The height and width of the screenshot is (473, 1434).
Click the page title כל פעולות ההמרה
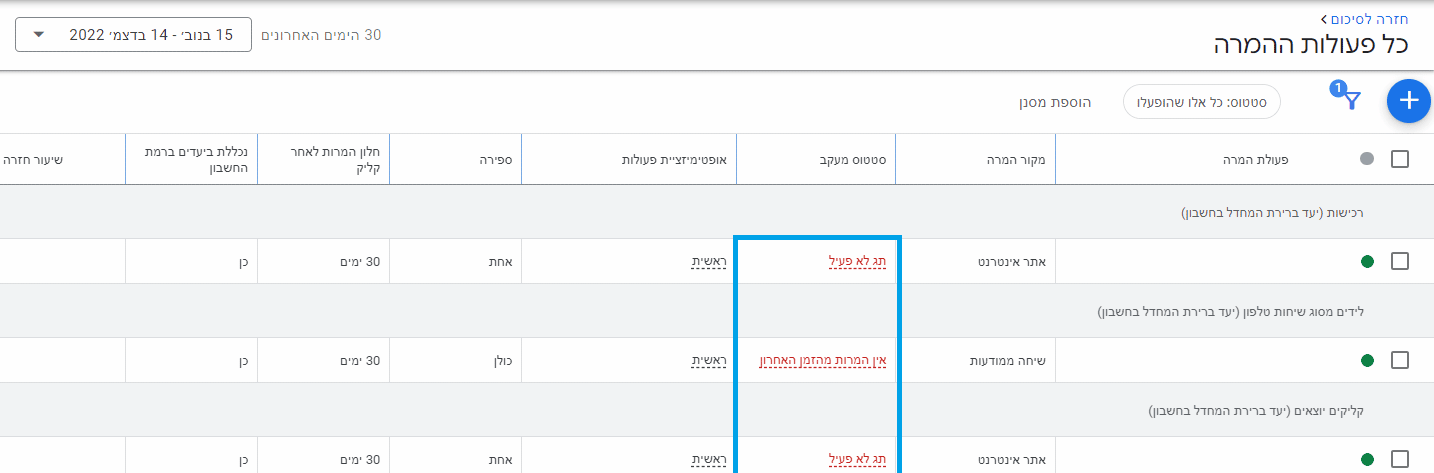coord(1311,45)
